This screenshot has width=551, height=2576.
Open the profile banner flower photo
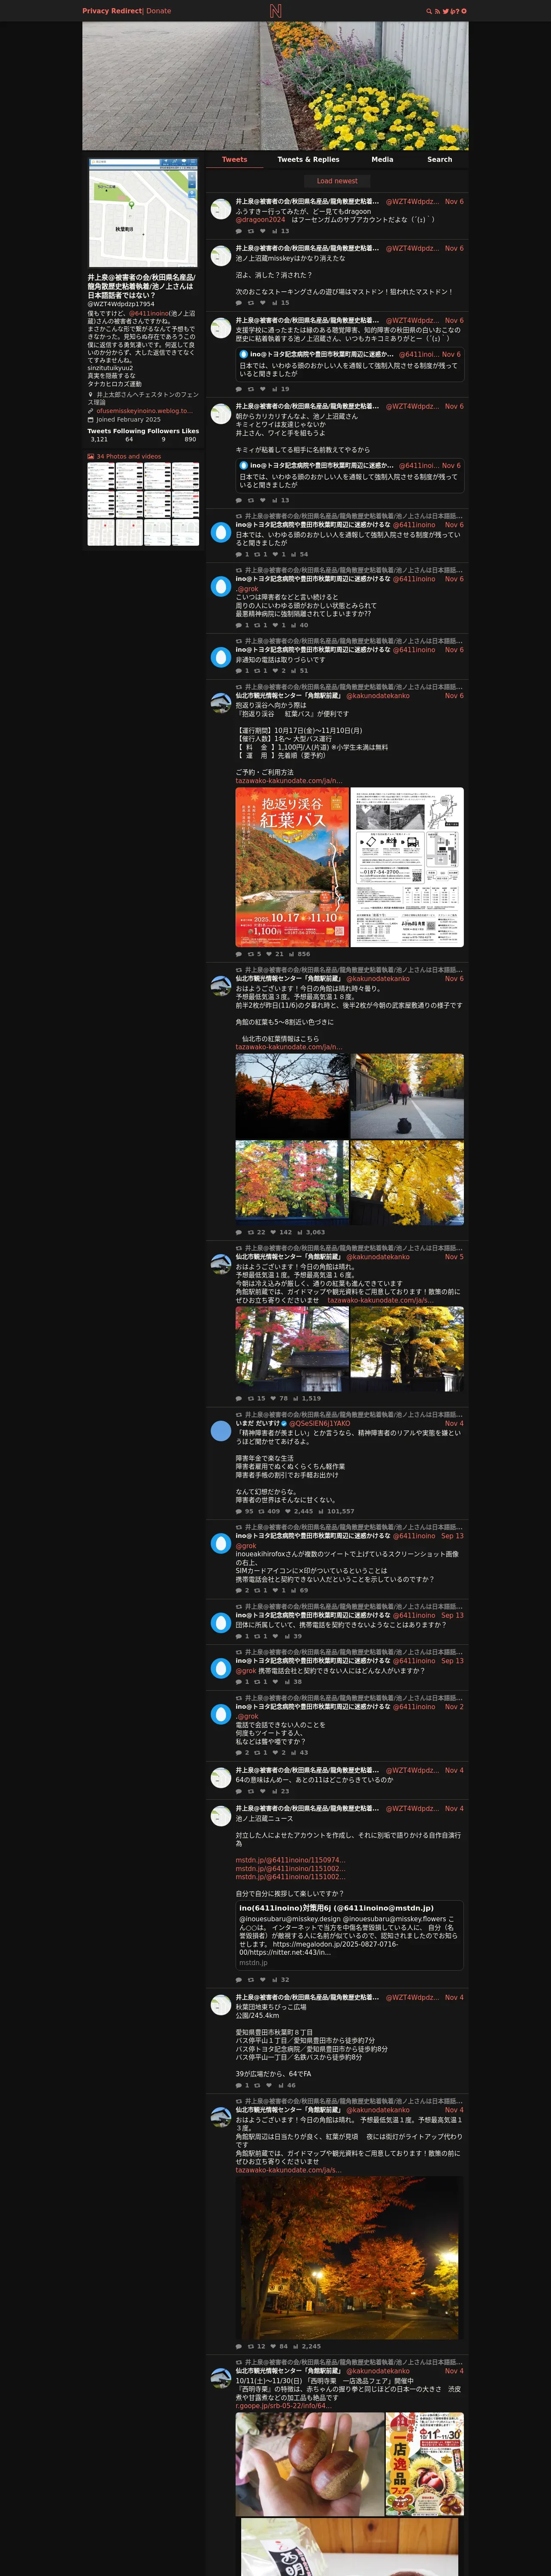275,86
